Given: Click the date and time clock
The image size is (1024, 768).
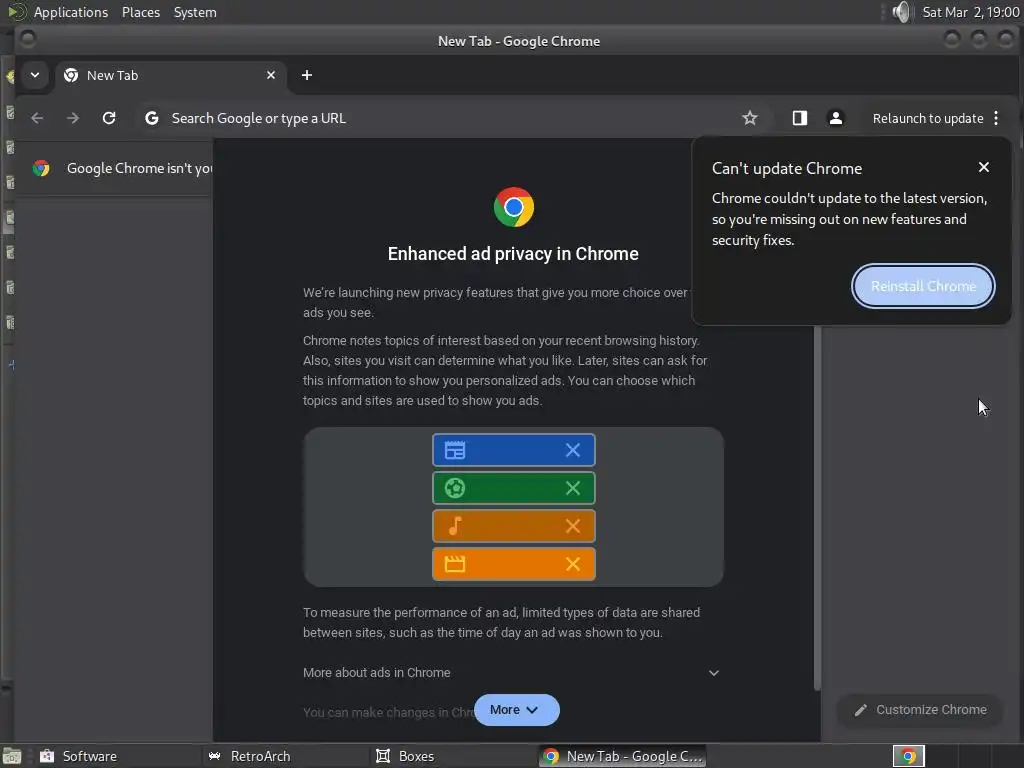Looking at the screenshot, I should pos(970,12).
